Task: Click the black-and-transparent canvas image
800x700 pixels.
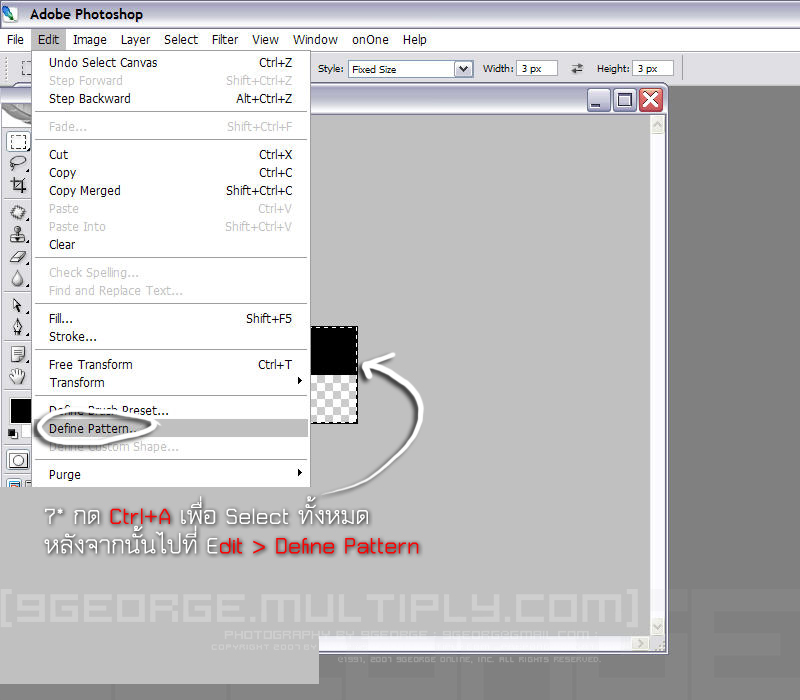Action: (334, 375)
